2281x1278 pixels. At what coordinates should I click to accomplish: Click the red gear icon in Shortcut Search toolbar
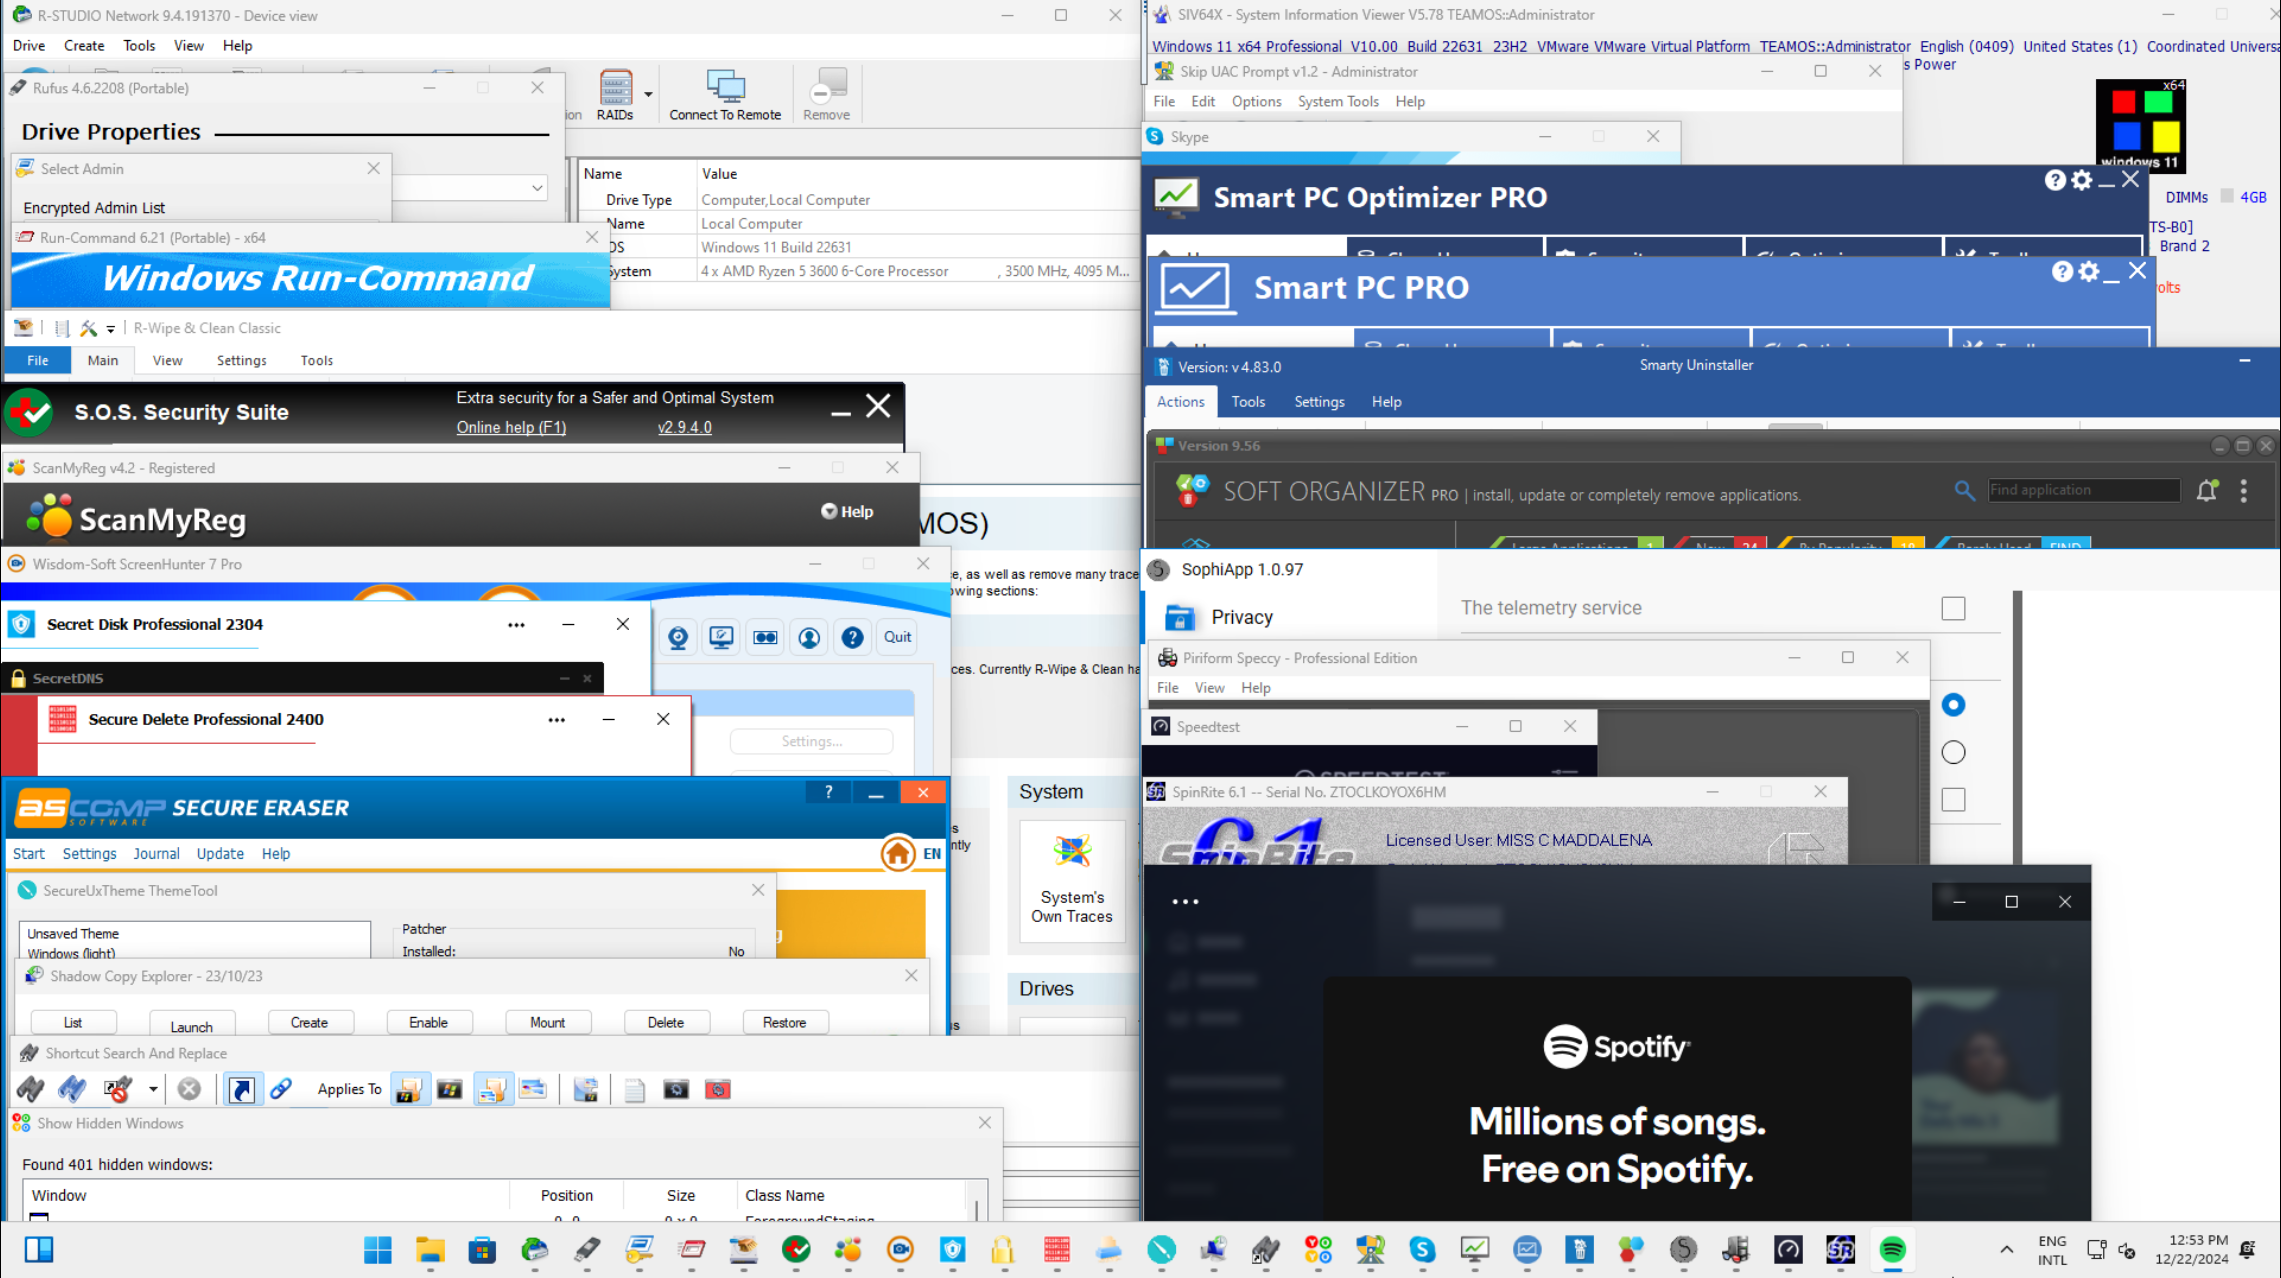[717, 1089]
